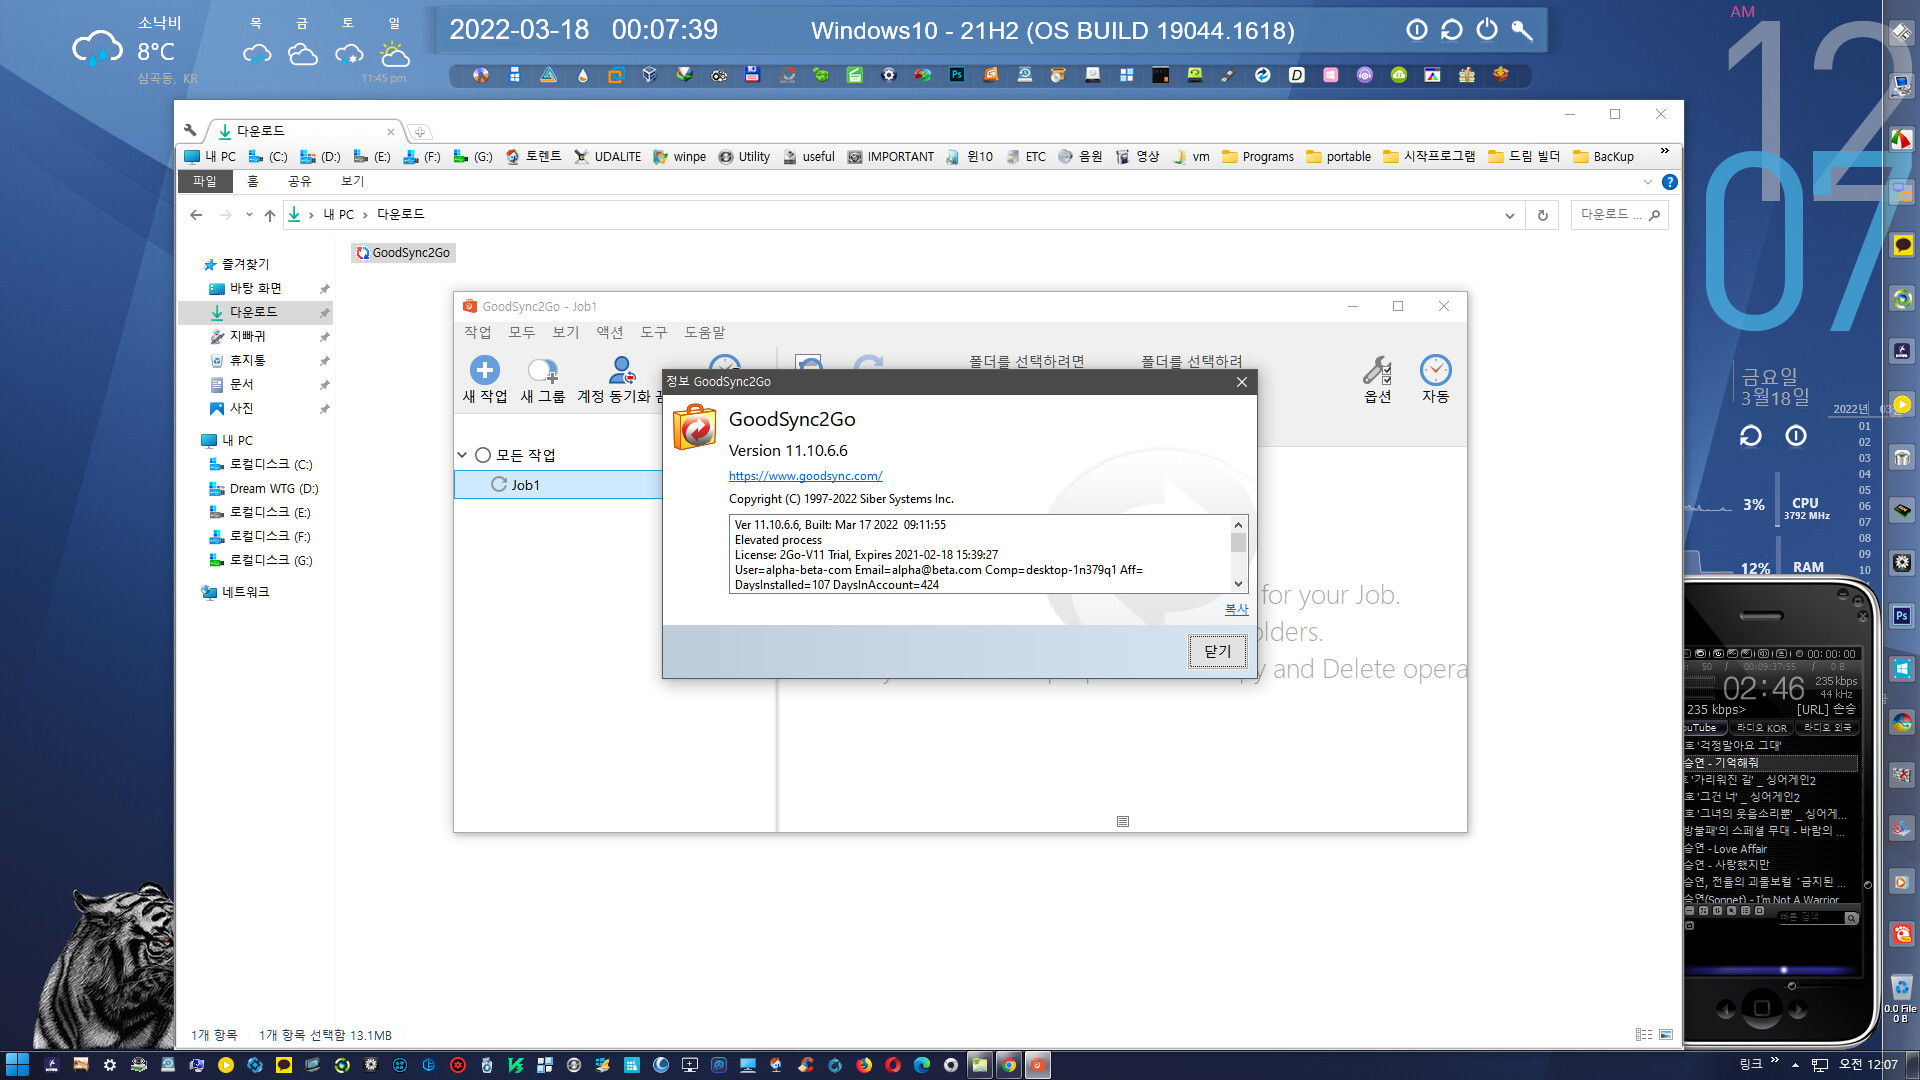Click the Photoshop icon in right dock
1920x1080 pixels.
(x=1902, y=616)
